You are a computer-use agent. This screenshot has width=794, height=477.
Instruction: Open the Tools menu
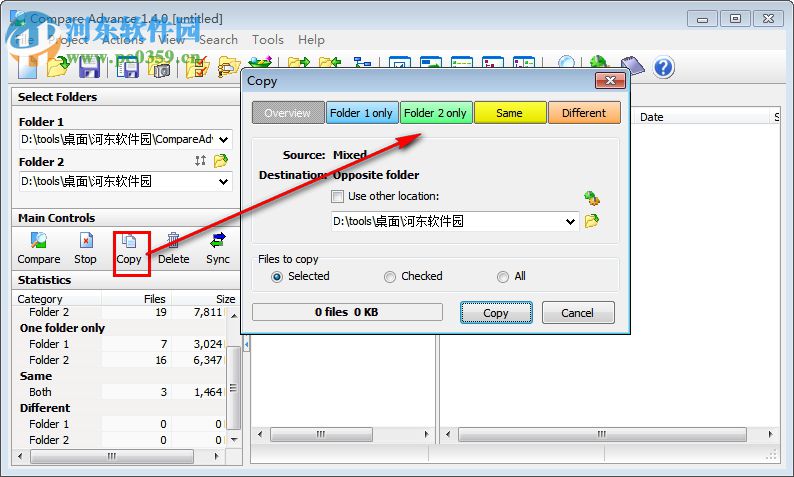(268, 39)
